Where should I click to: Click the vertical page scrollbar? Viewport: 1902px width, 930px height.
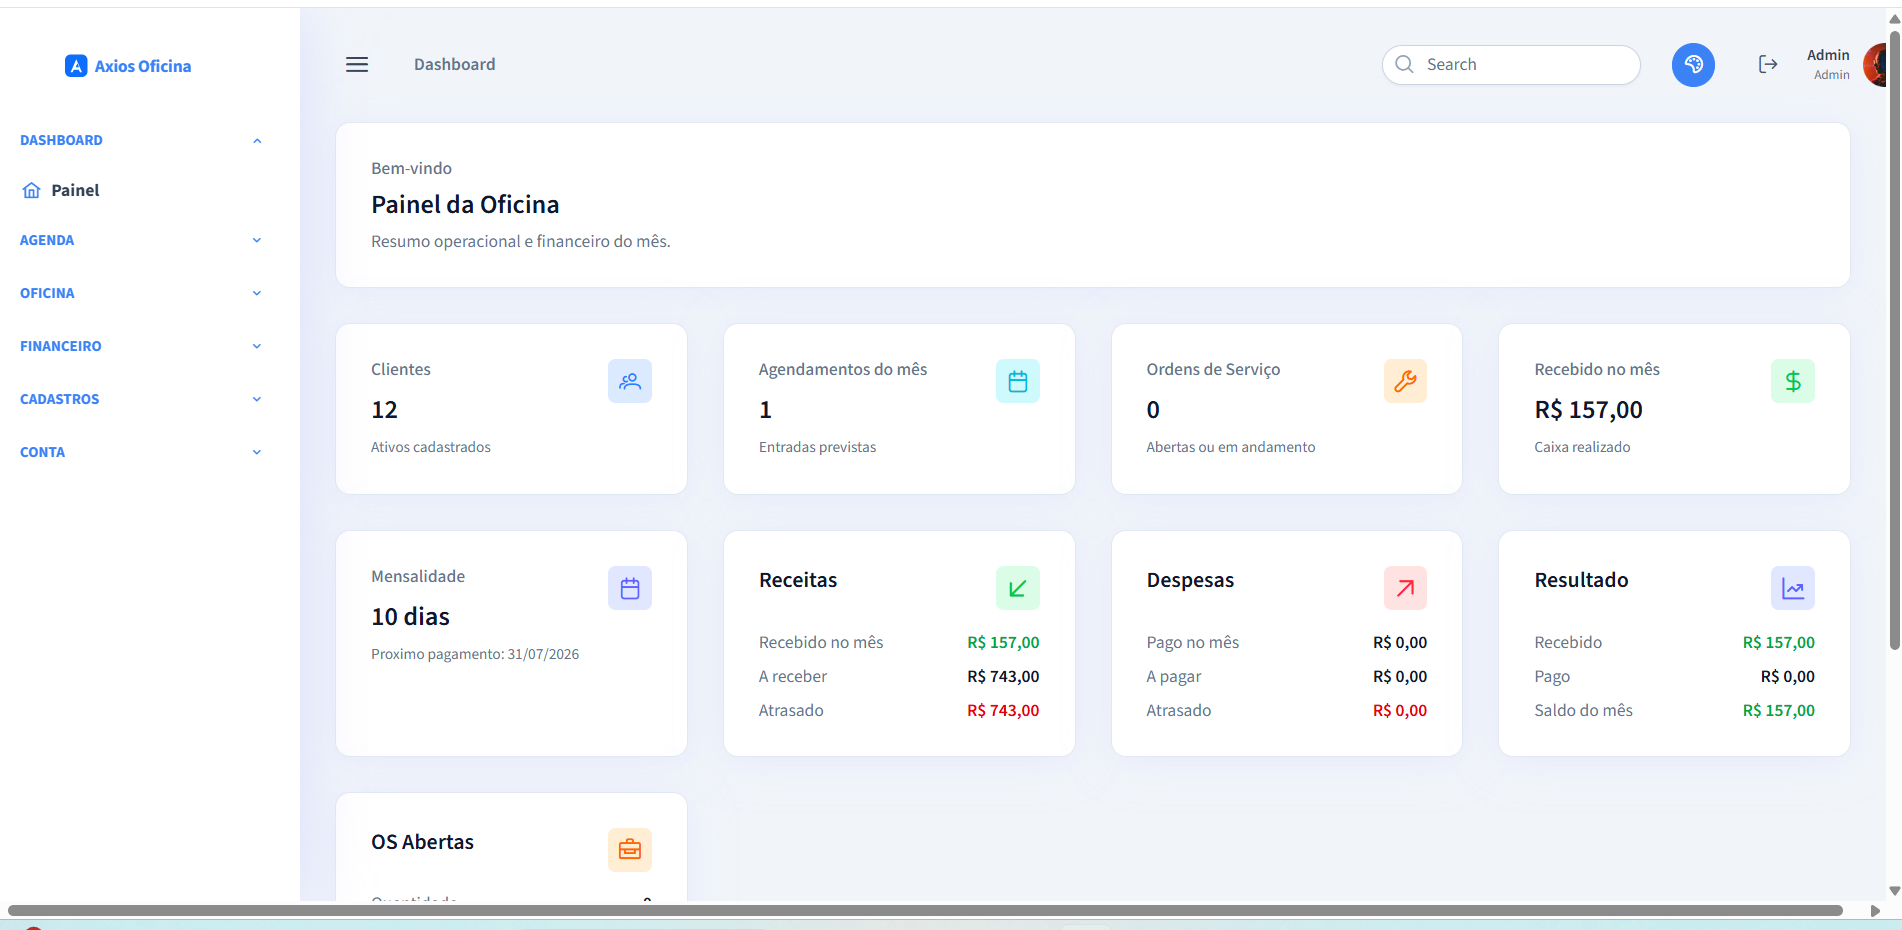(1894, 340)
